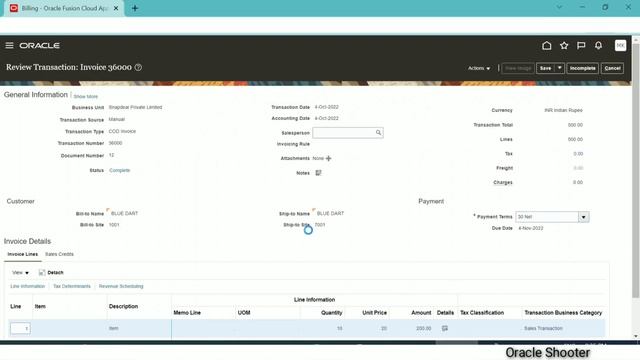The image size is (640, 360).
Task: Open the favorites star icon
Action: tap(564, 45)
